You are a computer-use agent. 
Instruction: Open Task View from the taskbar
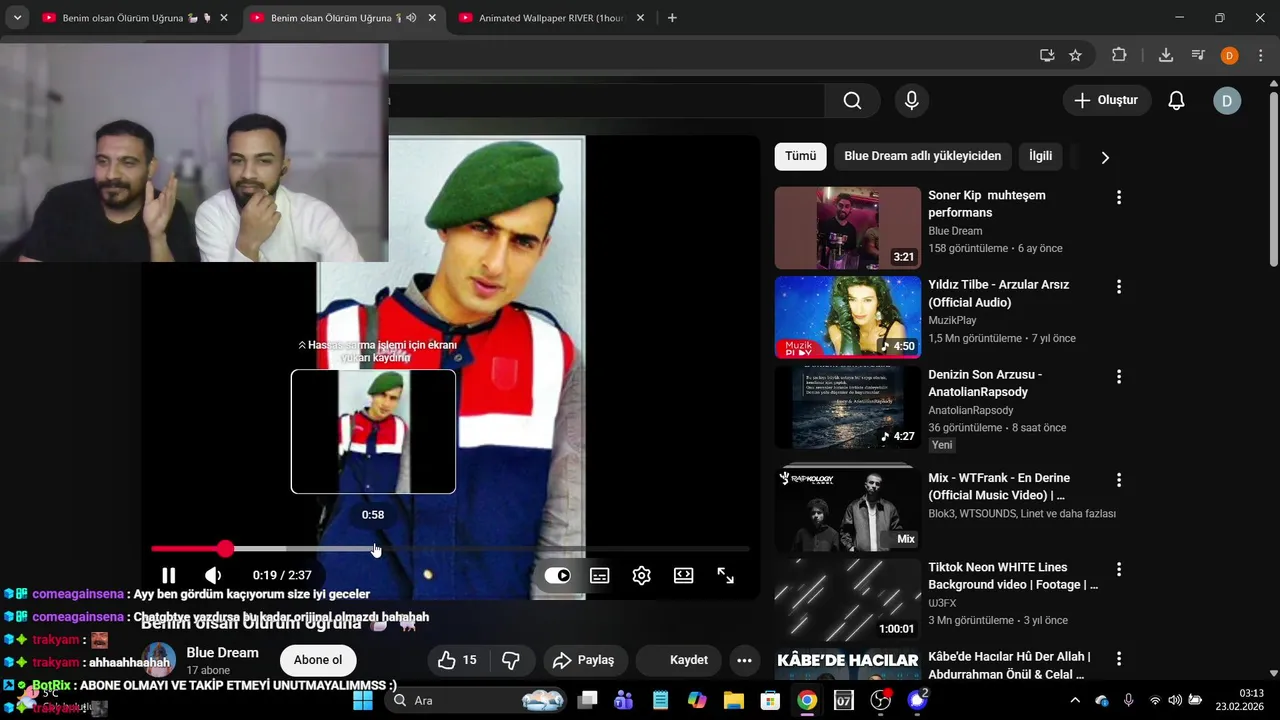coord(587,700)
